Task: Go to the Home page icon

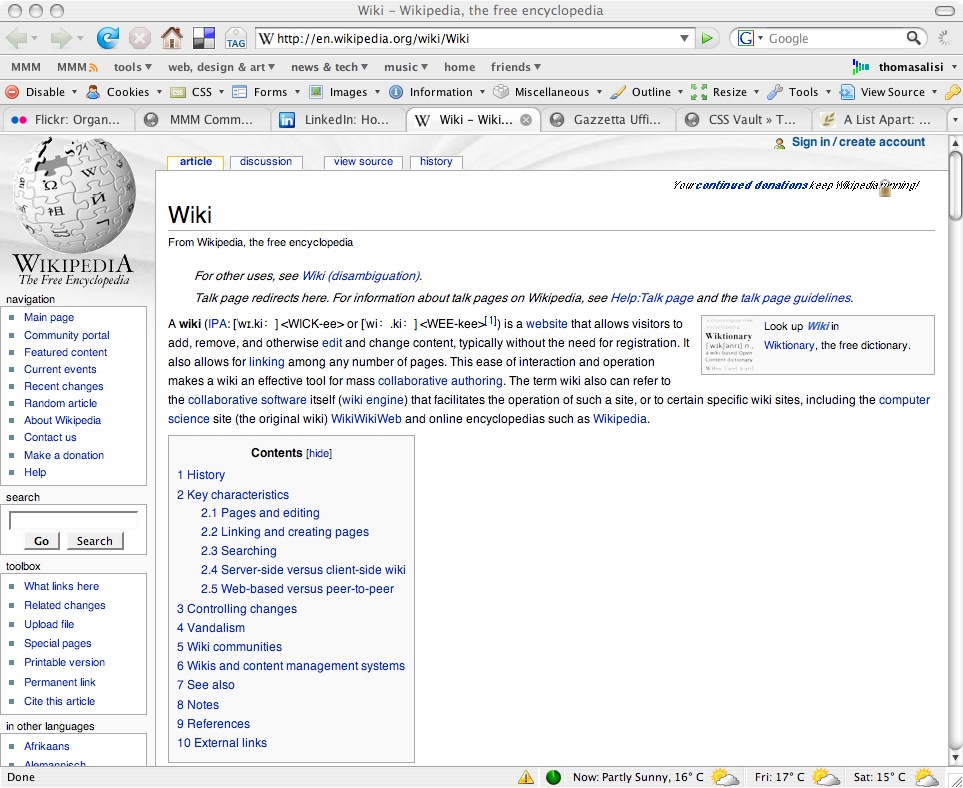Action: pyautogui.click(x=172, y=38)
